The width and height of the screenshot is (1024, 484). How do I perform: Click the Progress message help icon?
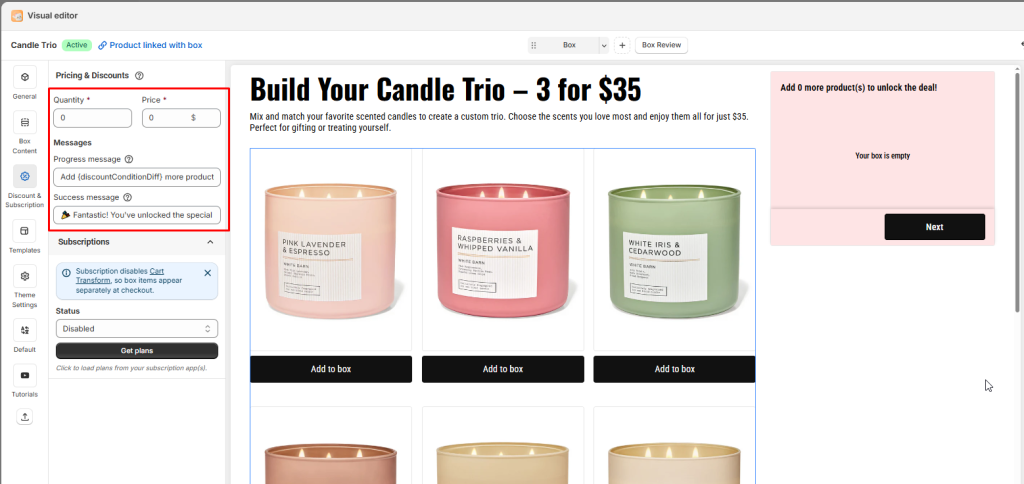pyautogui.click(x=129, y=159)
